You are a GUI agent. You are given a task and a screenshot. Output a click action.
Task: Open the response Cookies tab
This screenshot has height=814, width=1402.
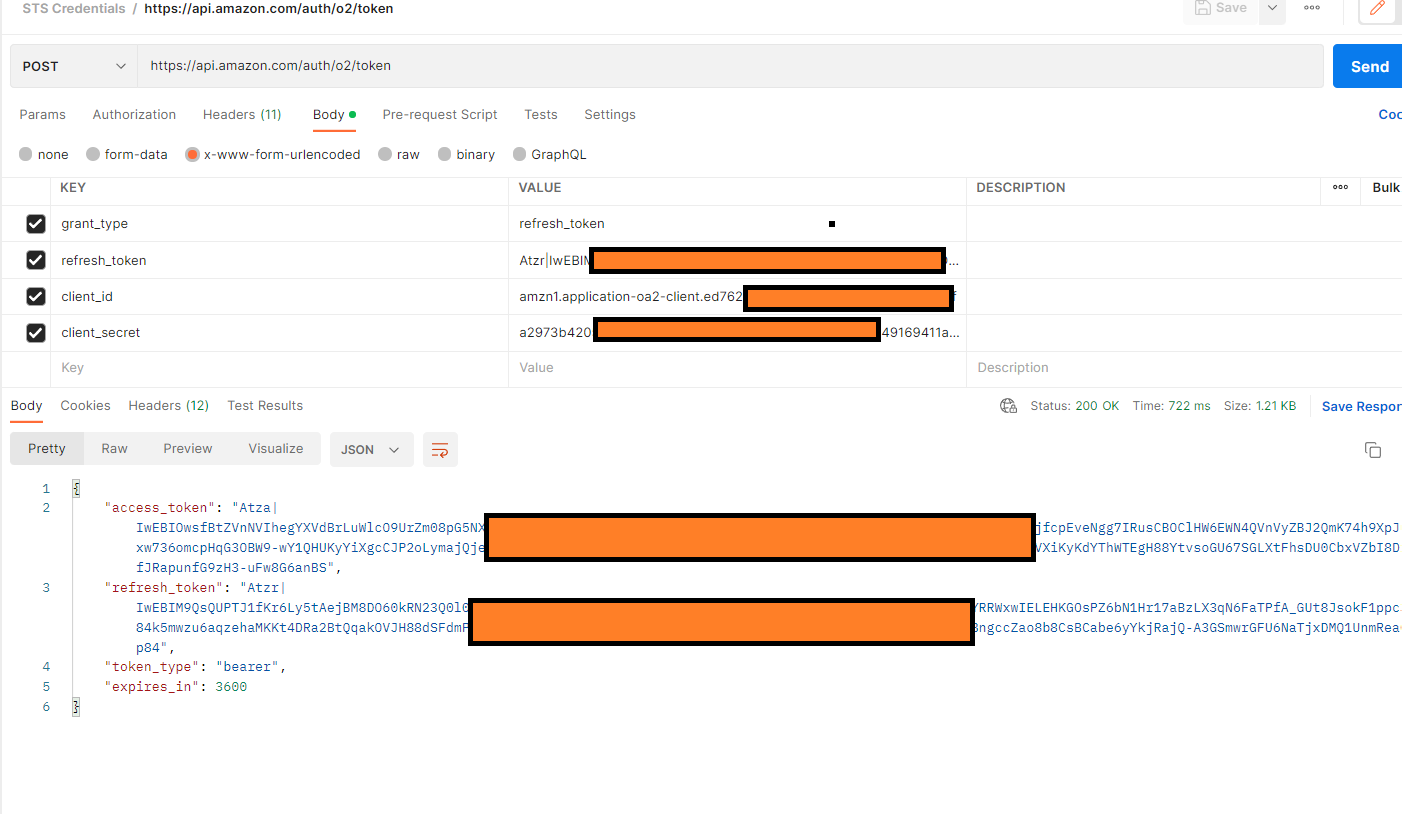85,406
